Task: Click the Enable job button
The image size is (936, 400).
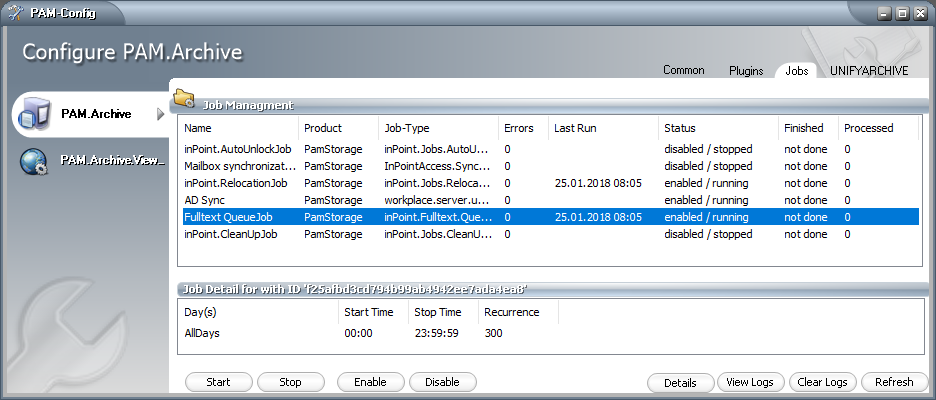Action: coord(370,382)
